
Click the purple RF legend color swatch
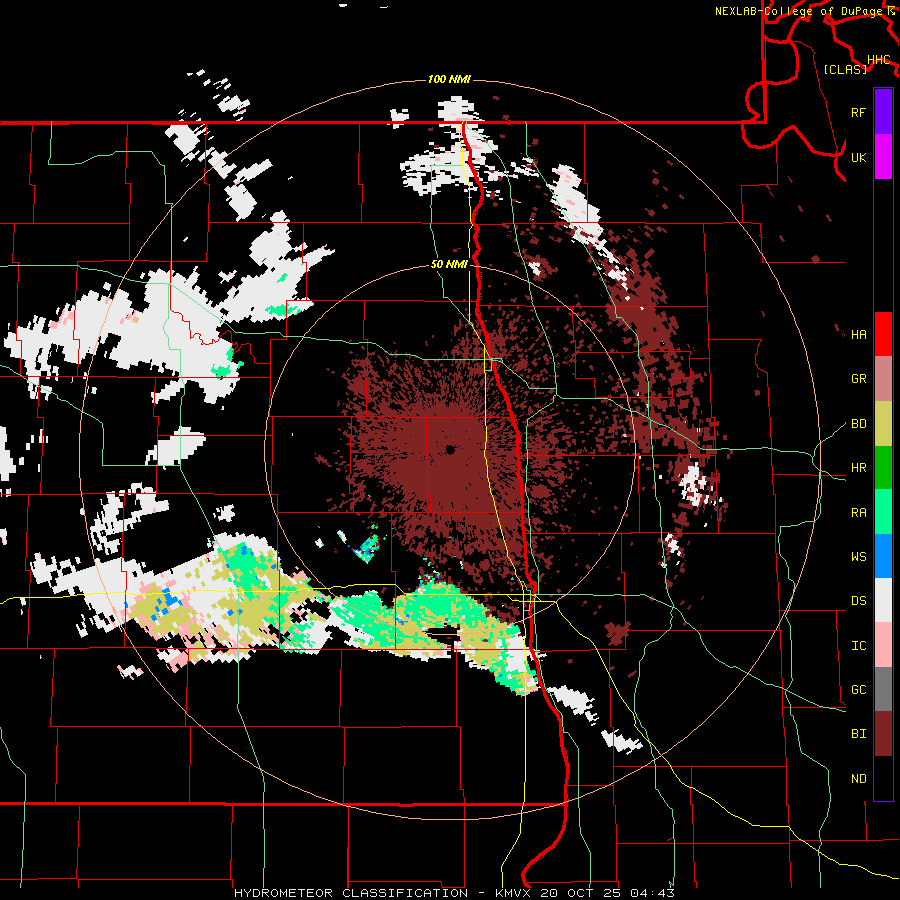[883, 112]
